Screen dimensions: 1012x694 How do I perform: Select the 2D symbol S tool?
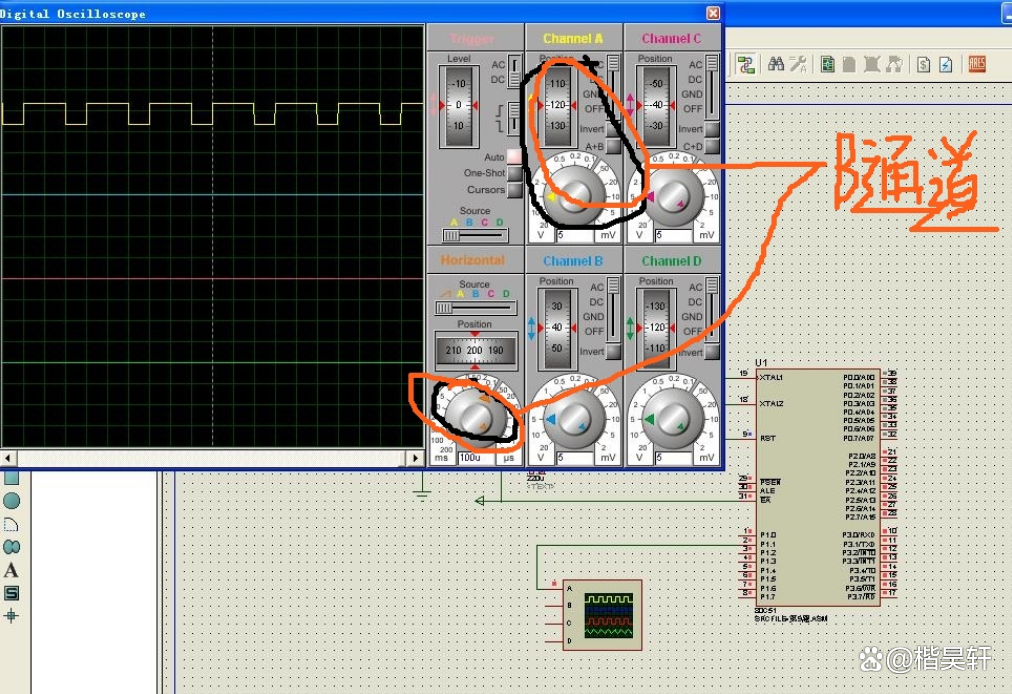click(x=12, y=593)
